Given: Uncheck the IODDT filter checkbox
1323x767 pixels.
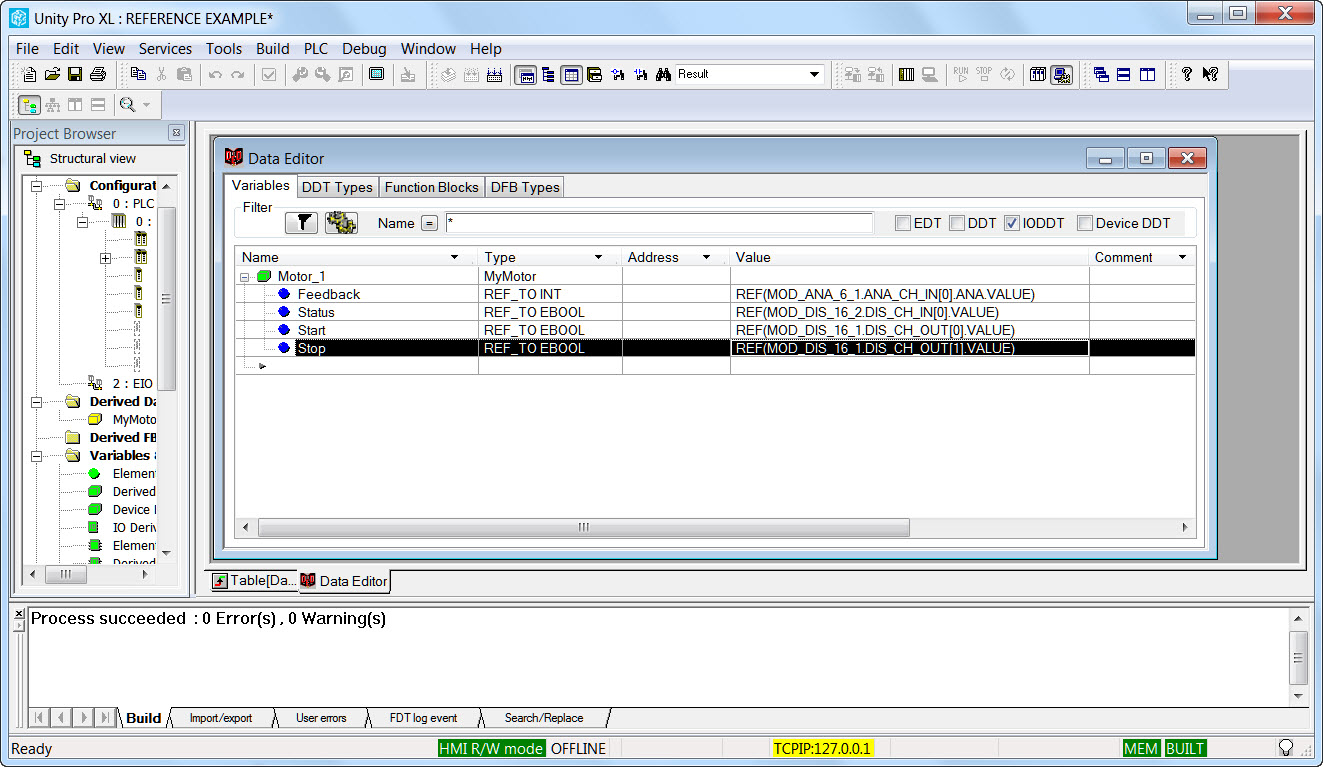Looking at the screenshot, I should click(1012, 223).
